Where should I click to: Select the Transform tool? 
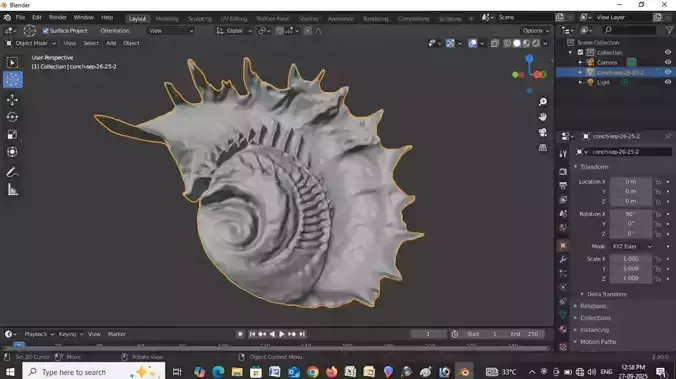pos(12,152)
